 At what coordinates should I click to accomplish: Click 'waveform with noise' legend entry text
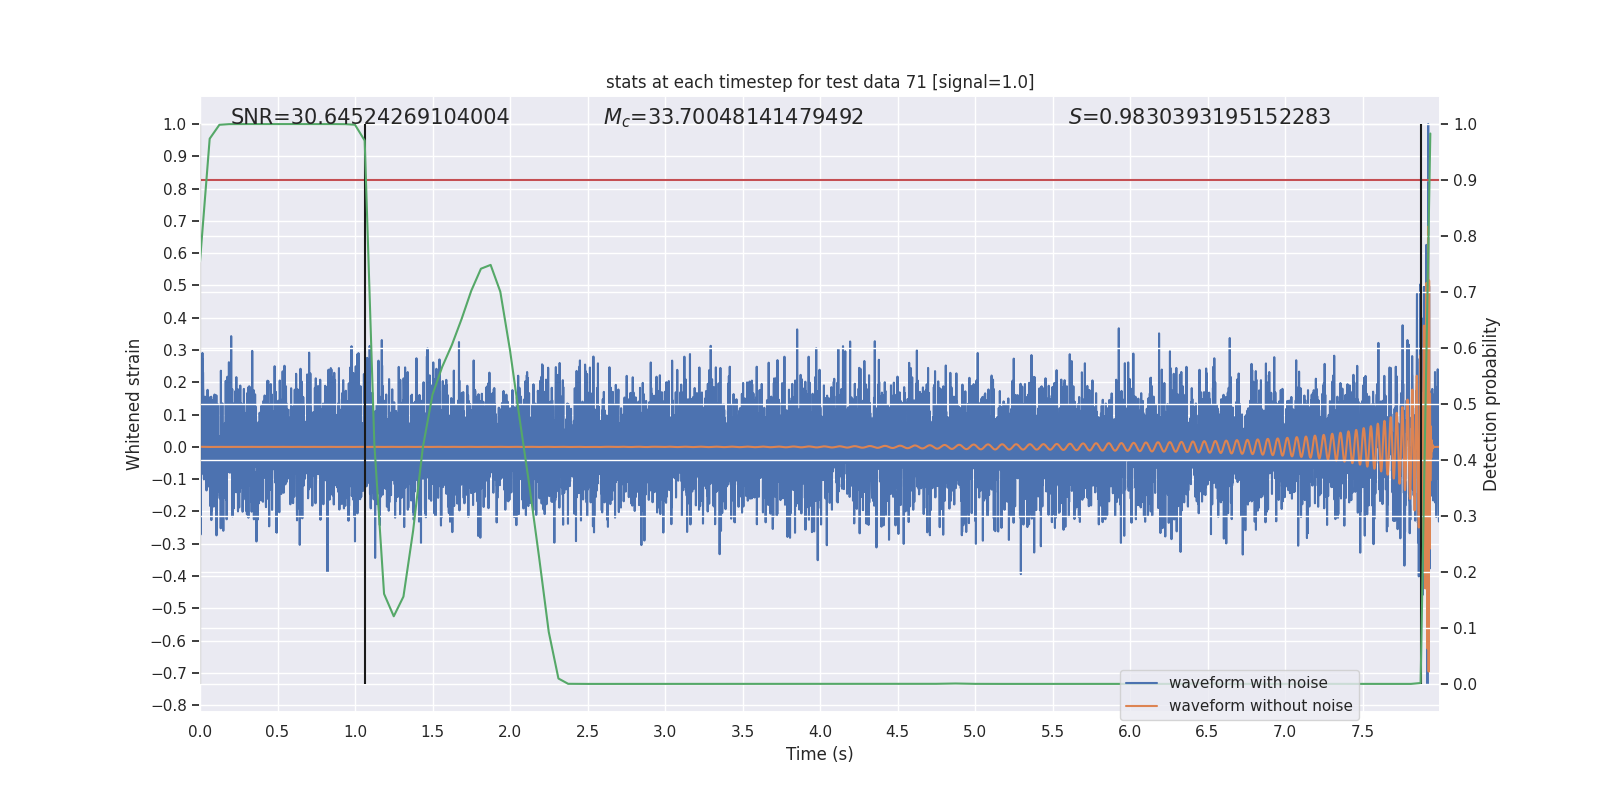pos(1247,683)
